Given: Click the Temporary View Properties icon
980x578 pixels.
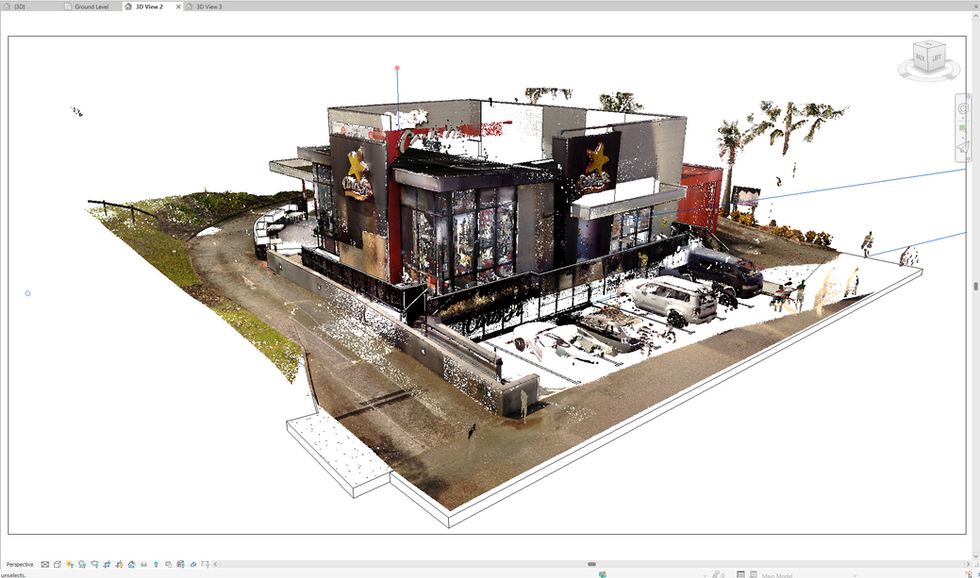Looking at the screenshot, I should [x=168, y=564].
